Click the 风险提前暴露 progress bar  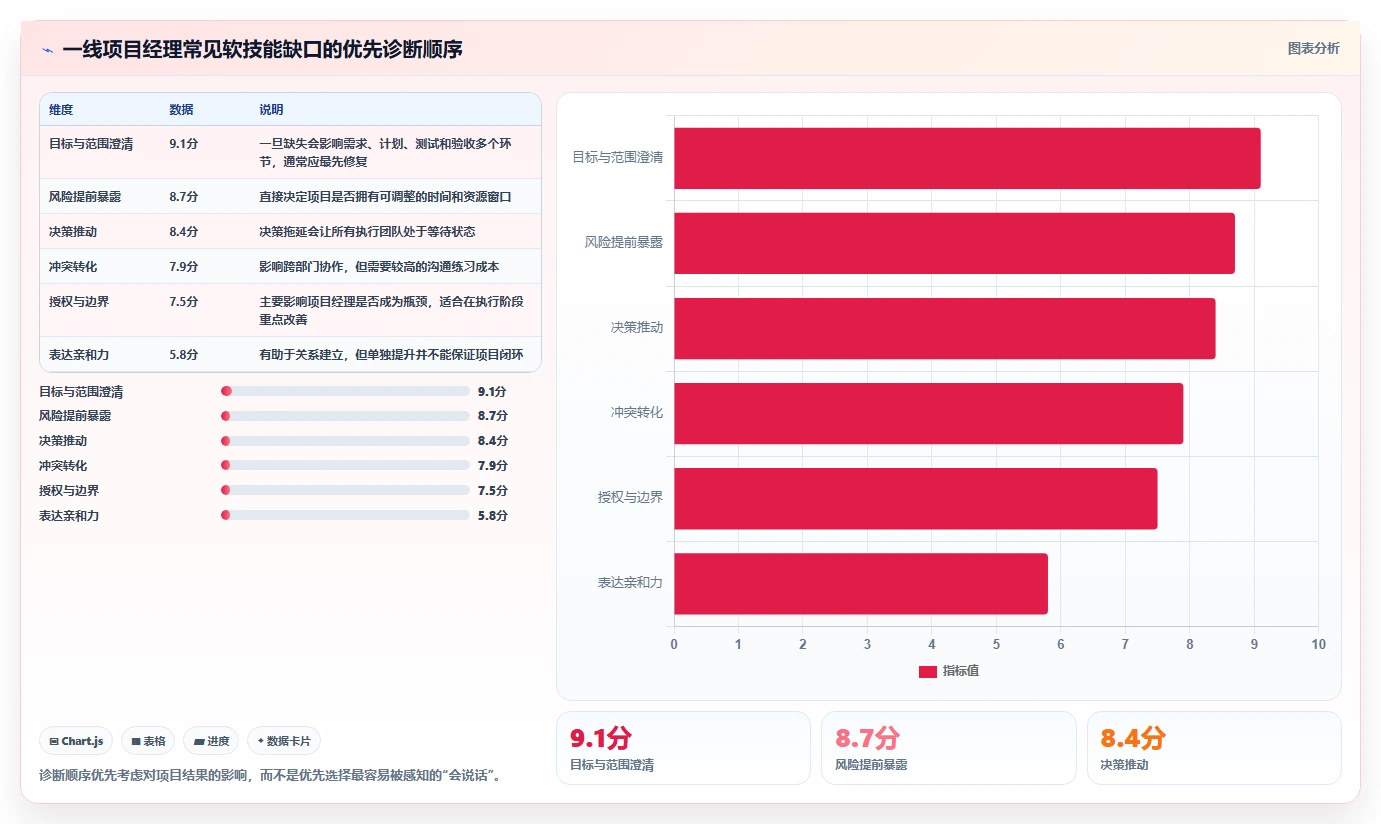(x=345, y=416)
